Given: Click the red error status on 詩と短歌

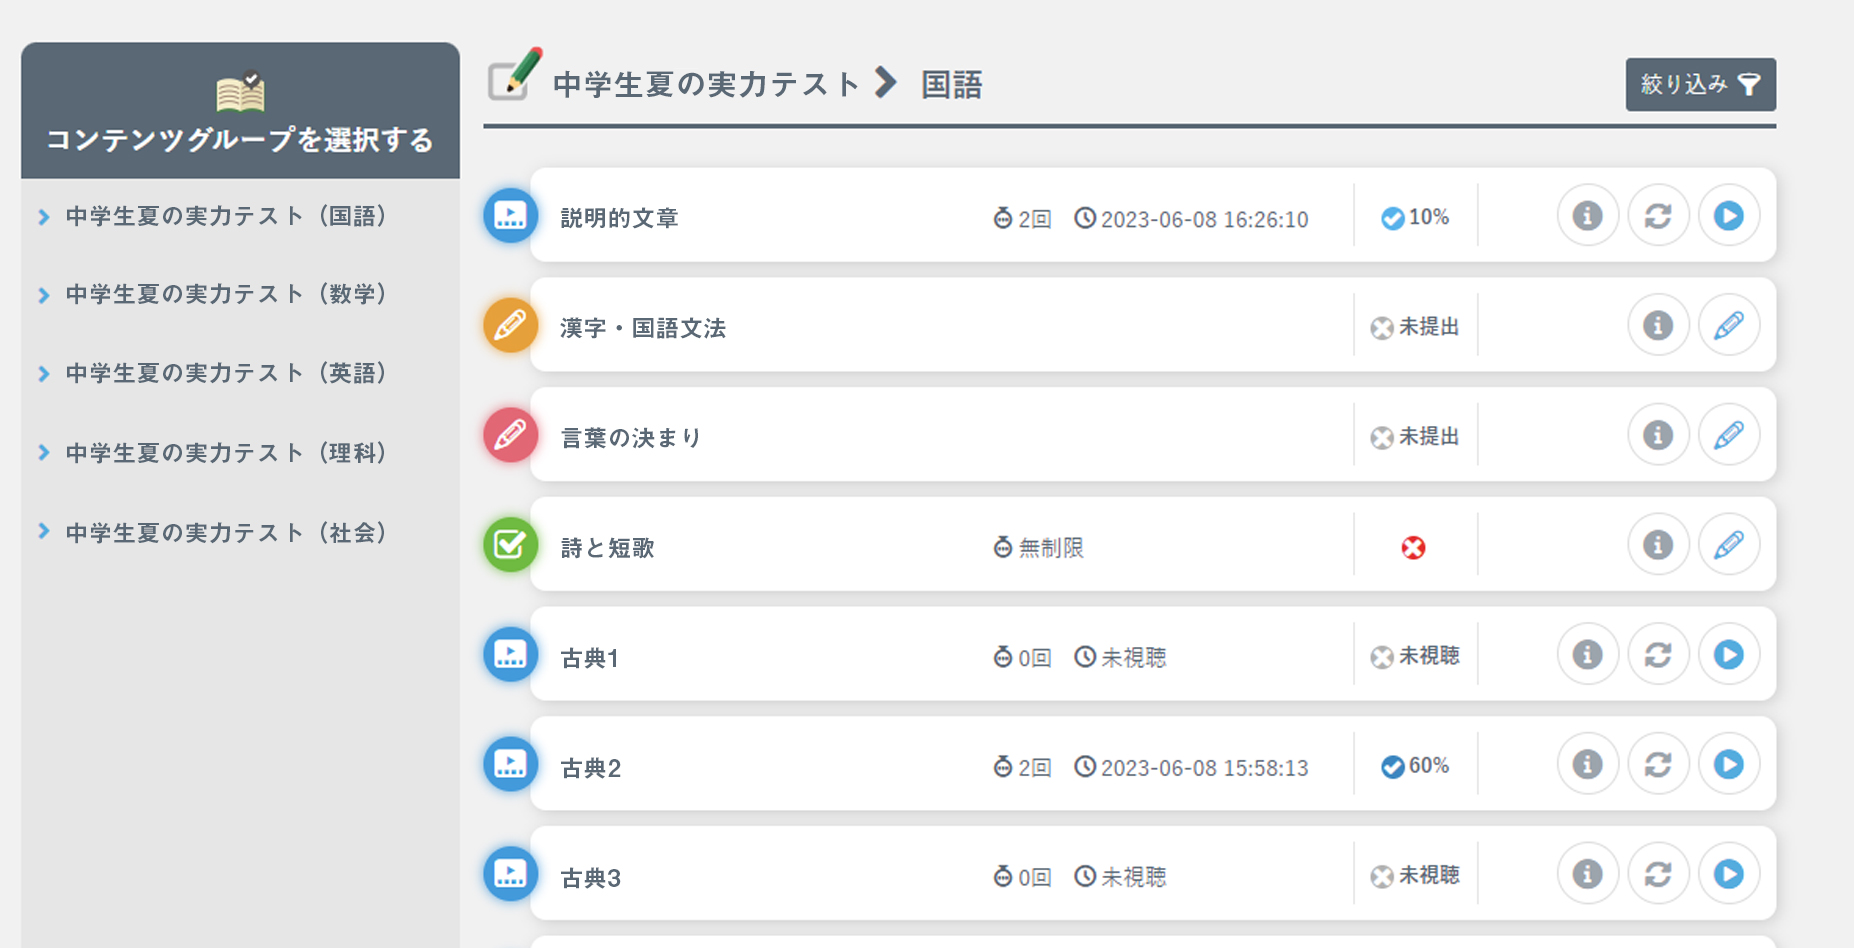Looking at the screenshot, I should (x=1412, y=547).
